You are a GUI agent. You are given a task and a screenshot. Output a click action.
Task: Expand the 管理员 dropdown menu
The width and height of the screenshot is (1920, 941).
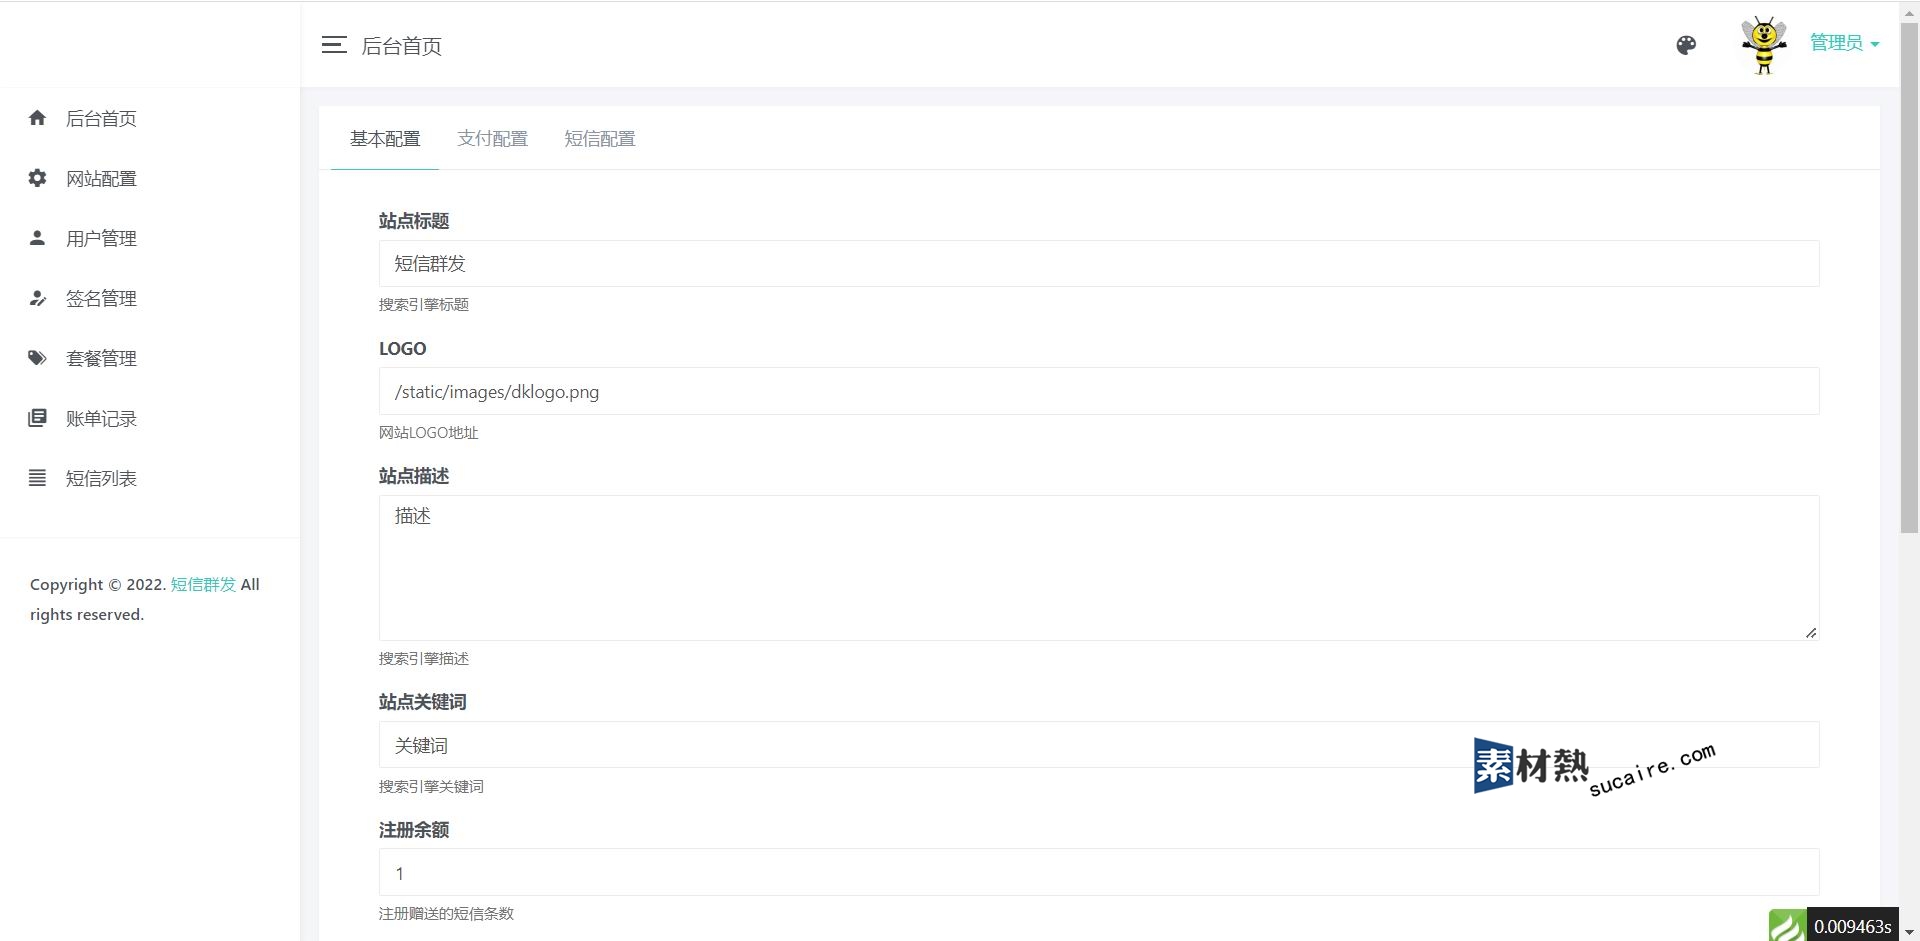point(1844,43)
